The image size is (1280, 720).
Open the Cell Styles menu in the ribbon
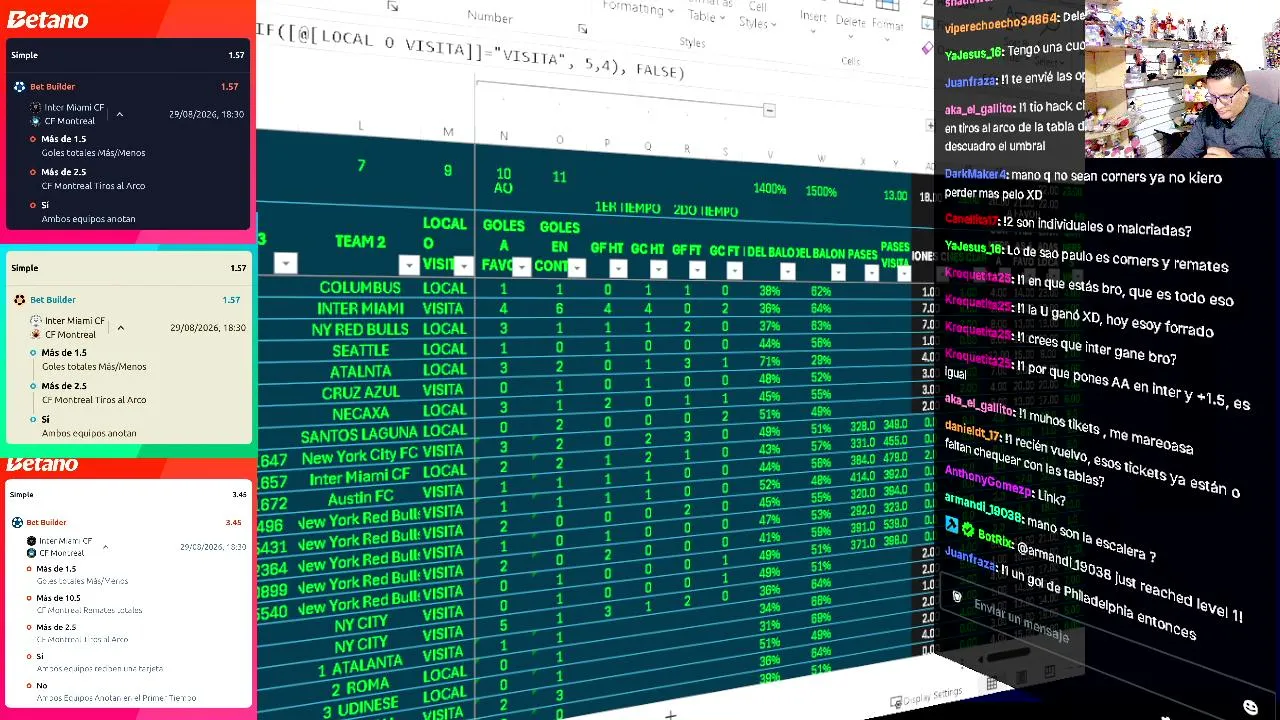(x=757, y=15)
